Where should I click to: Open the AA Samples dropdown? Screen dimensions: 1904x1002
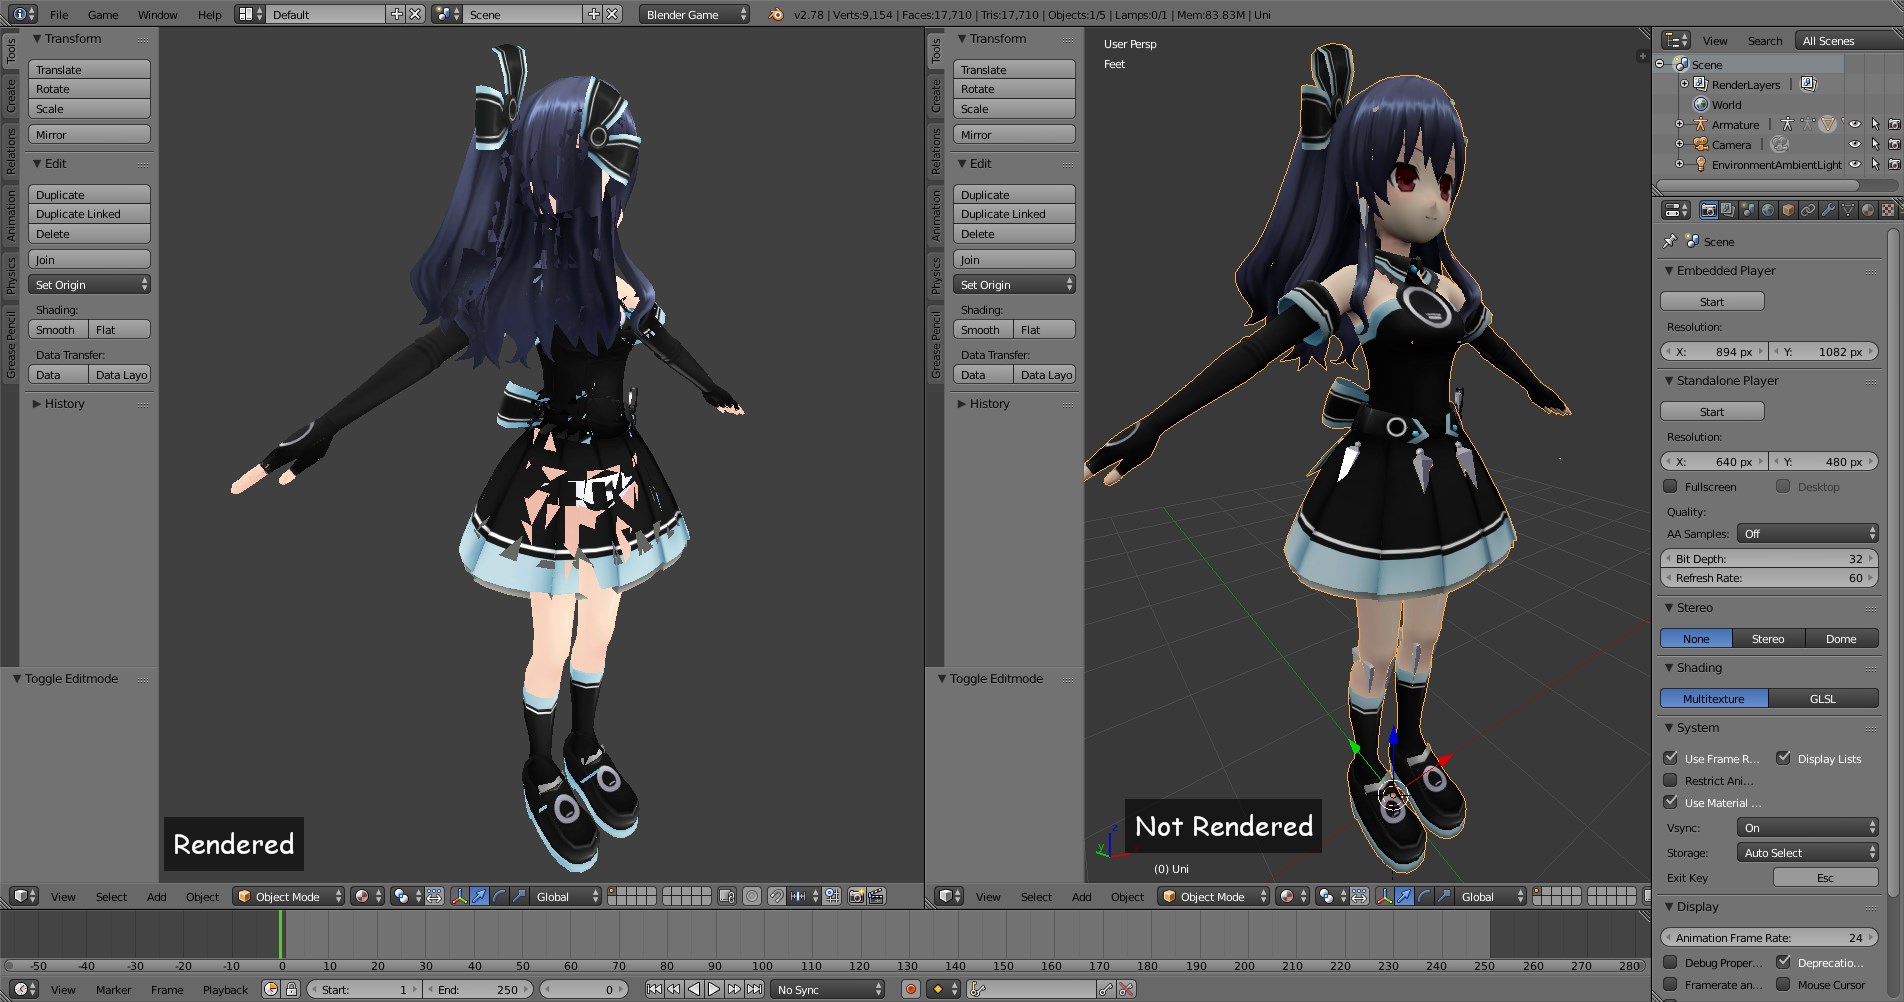click(x=1808, y=533)
